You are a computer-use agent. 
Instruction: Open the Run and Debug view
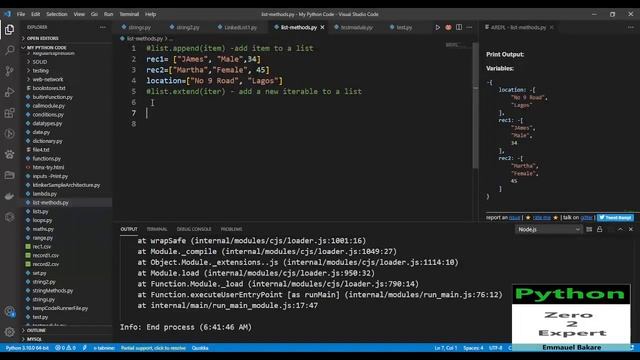[9, 92]
